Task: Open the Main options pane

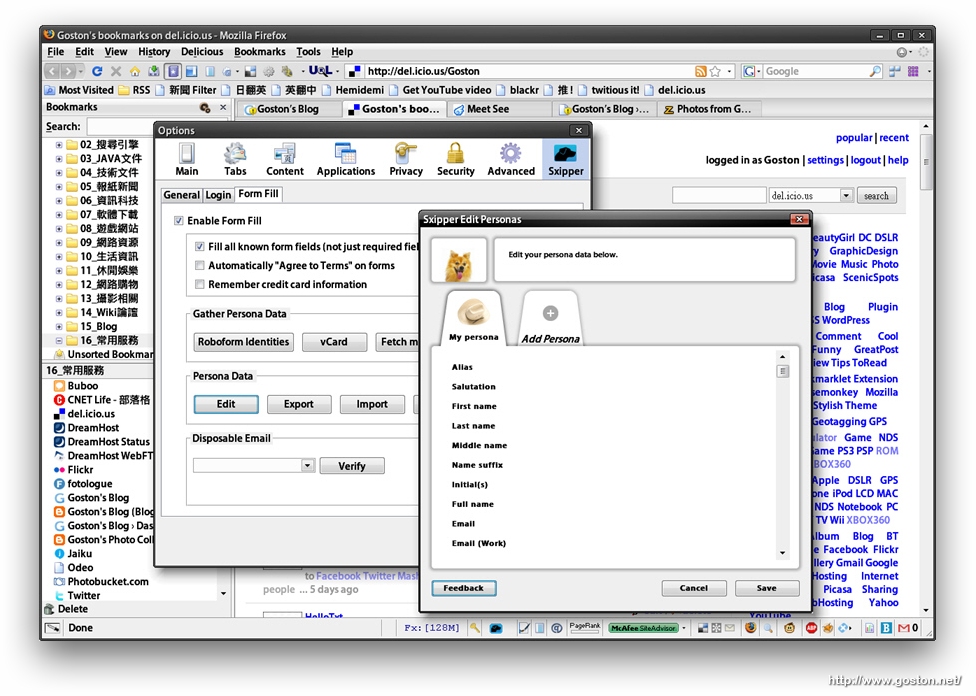Action: pyautogui.click(x=186, y=159)
